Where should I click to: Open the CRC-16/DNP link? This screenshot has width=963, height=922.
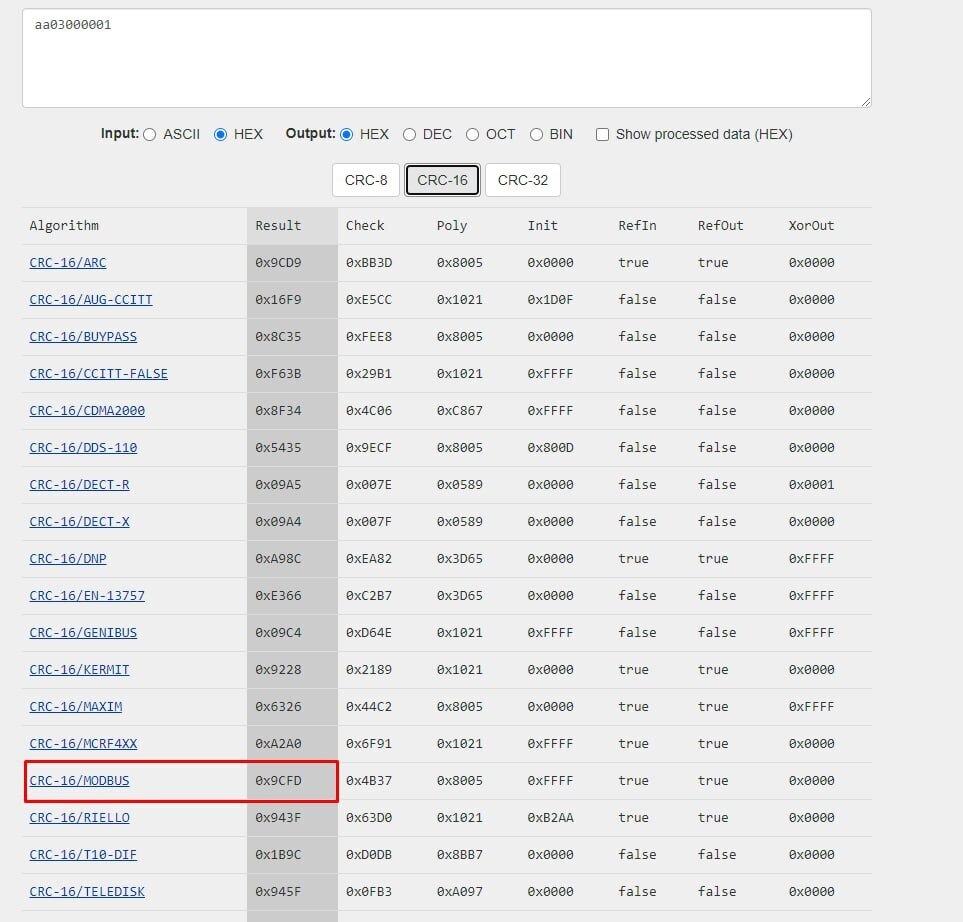pyautogui.click(x=68, y=558)
